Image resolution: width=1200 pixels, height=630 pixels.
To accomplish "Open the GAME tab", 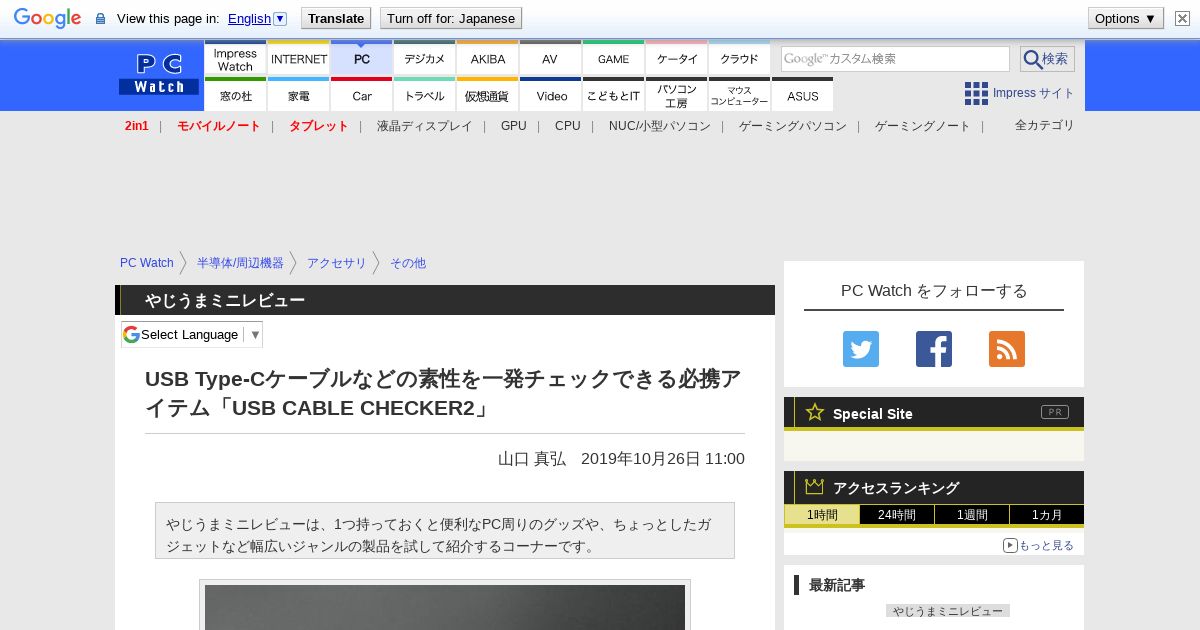I will pyautogui.click(x=613, y=59).
